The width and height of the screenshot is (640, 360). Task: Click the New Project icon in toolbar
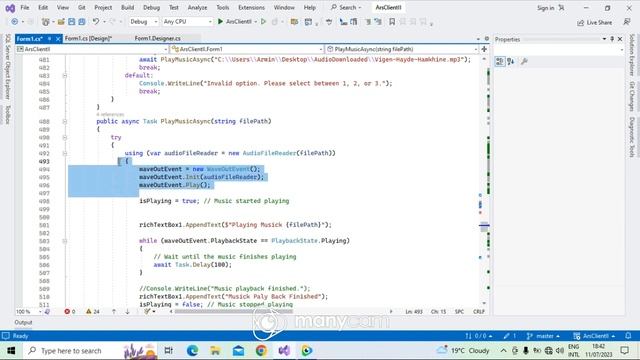(45, 22)
